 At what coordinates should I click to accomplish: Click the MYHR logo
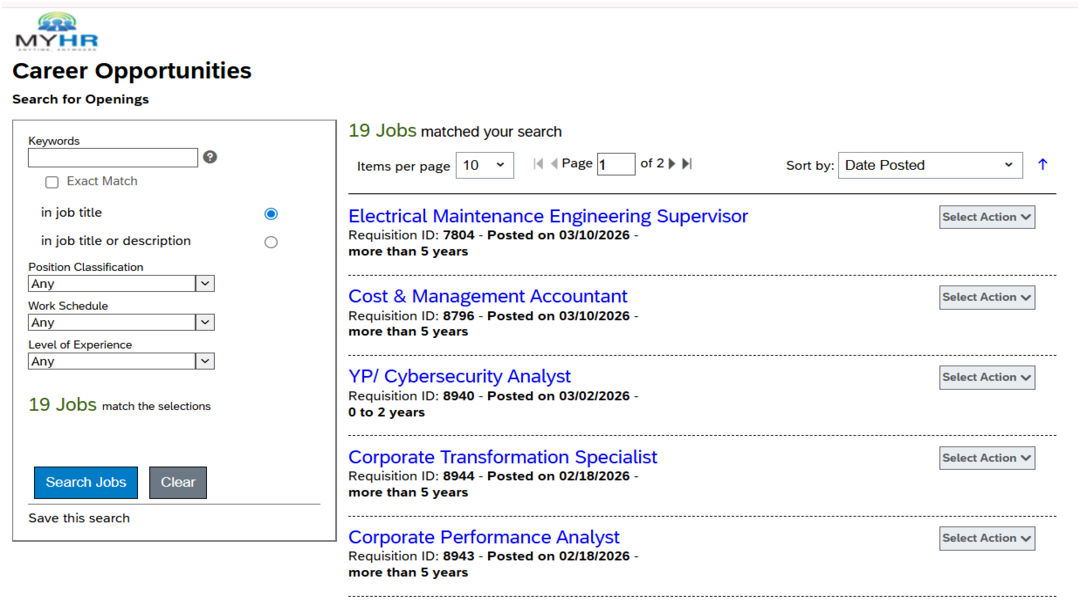pos(56,32)
